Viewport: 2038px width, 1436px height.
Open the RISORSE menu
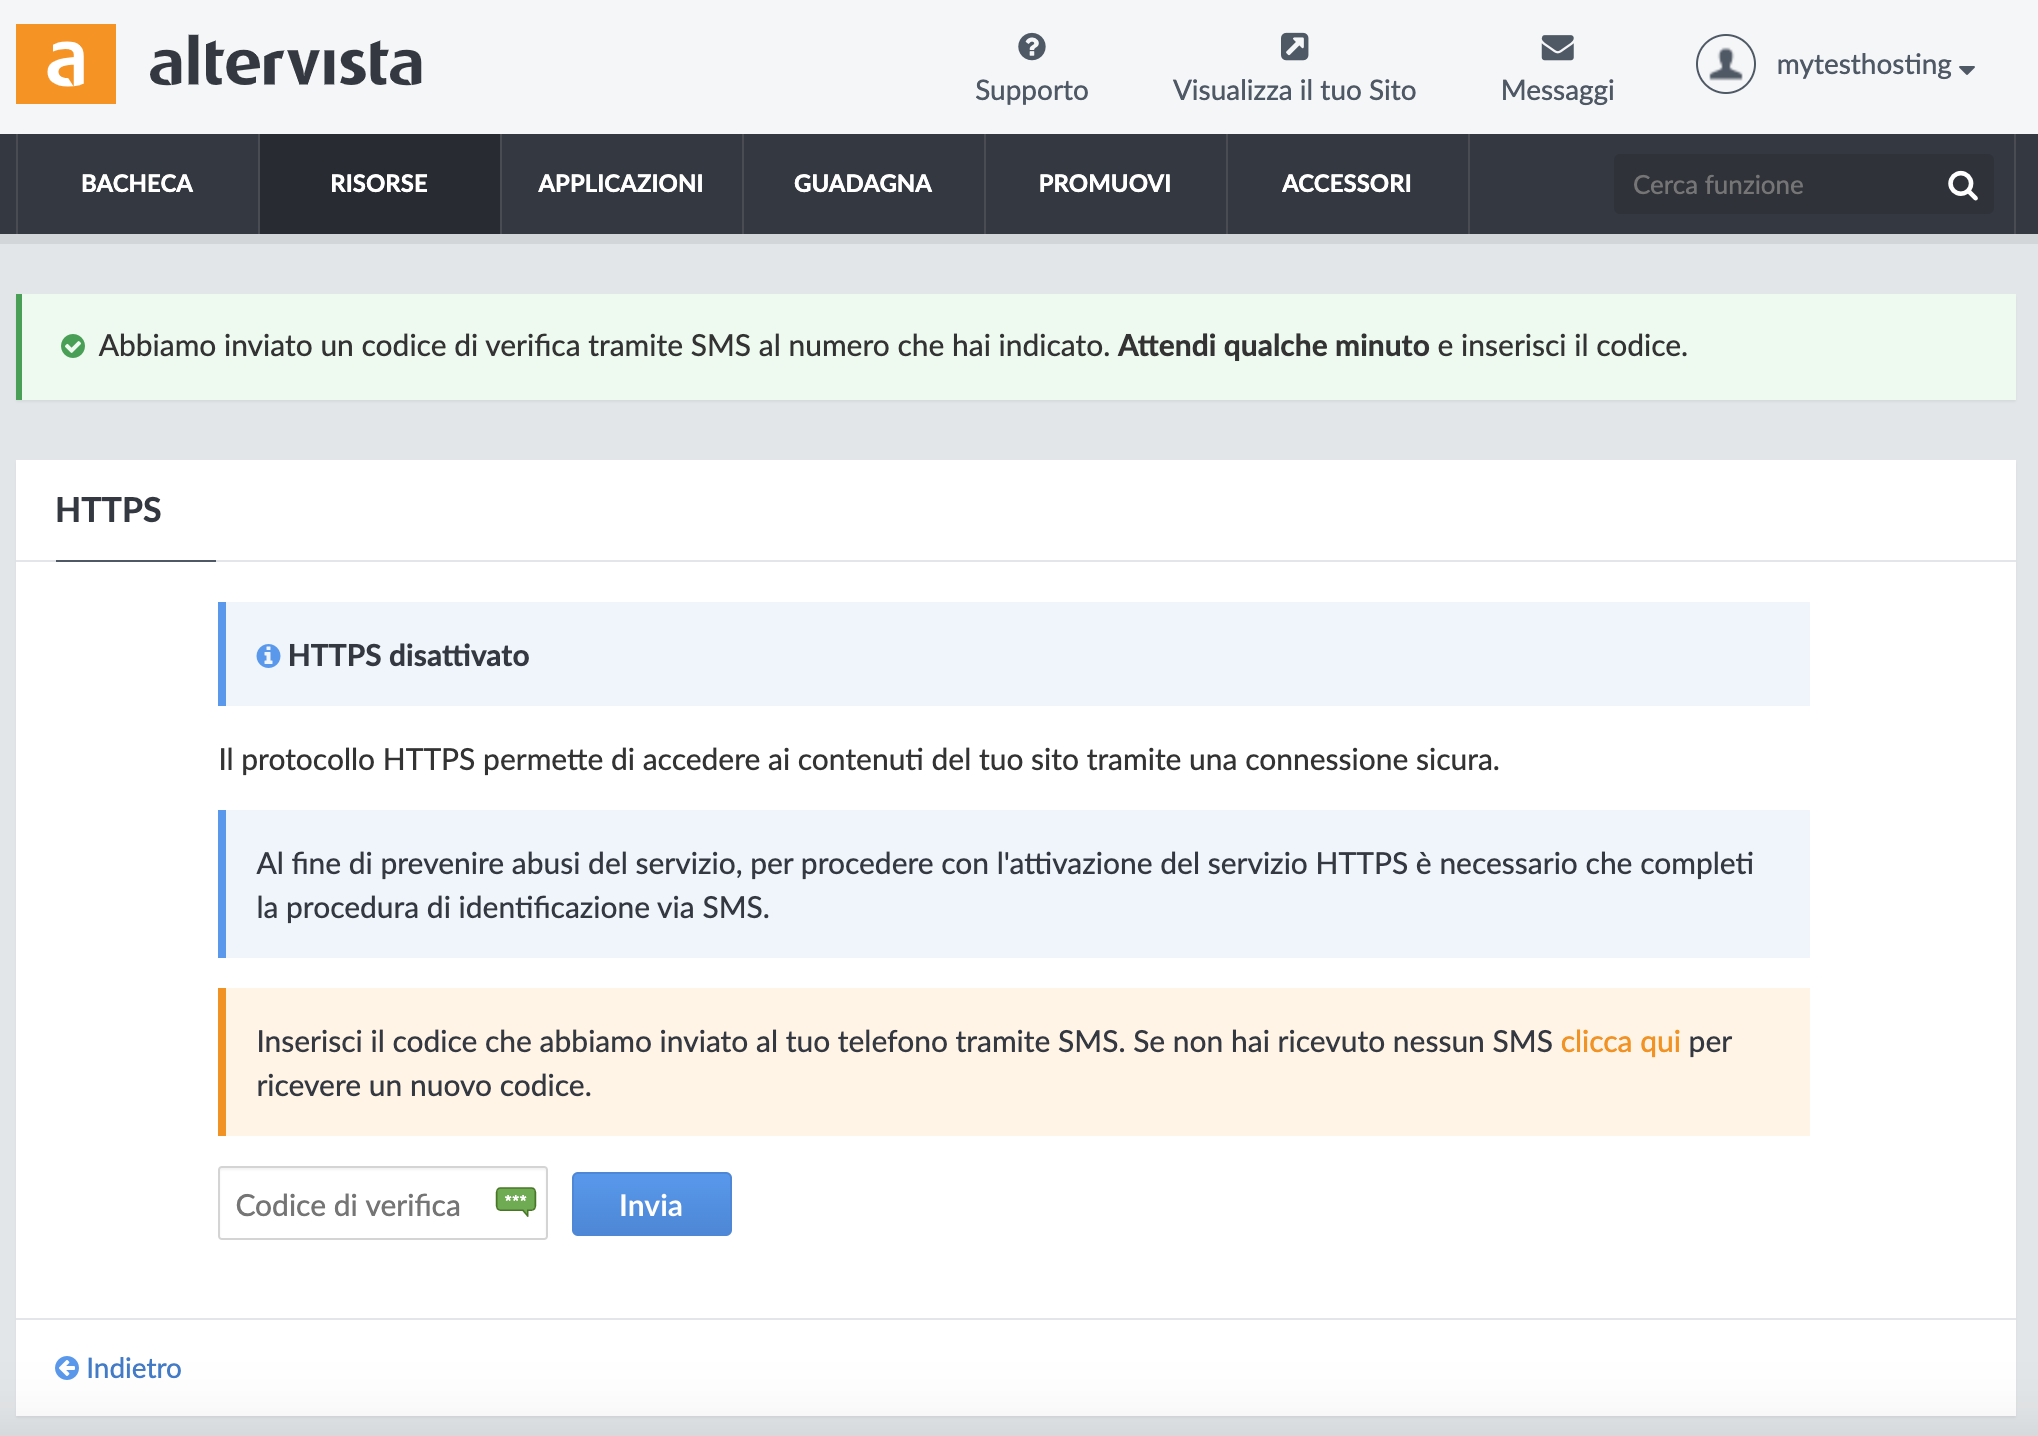[x=379, y=184]
